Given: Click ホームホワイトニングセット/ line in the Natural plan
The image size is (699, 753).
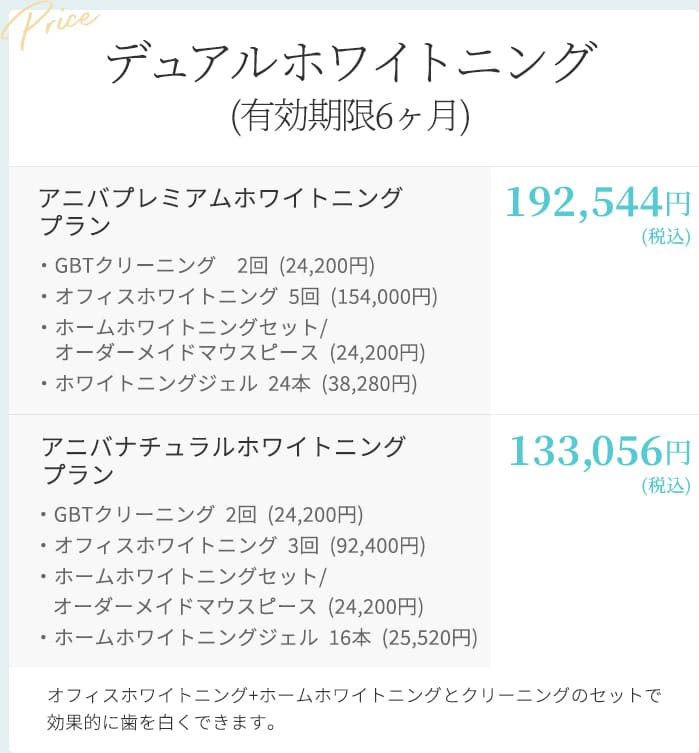Looking at the screenshot, I should click(x=190, y=577).
